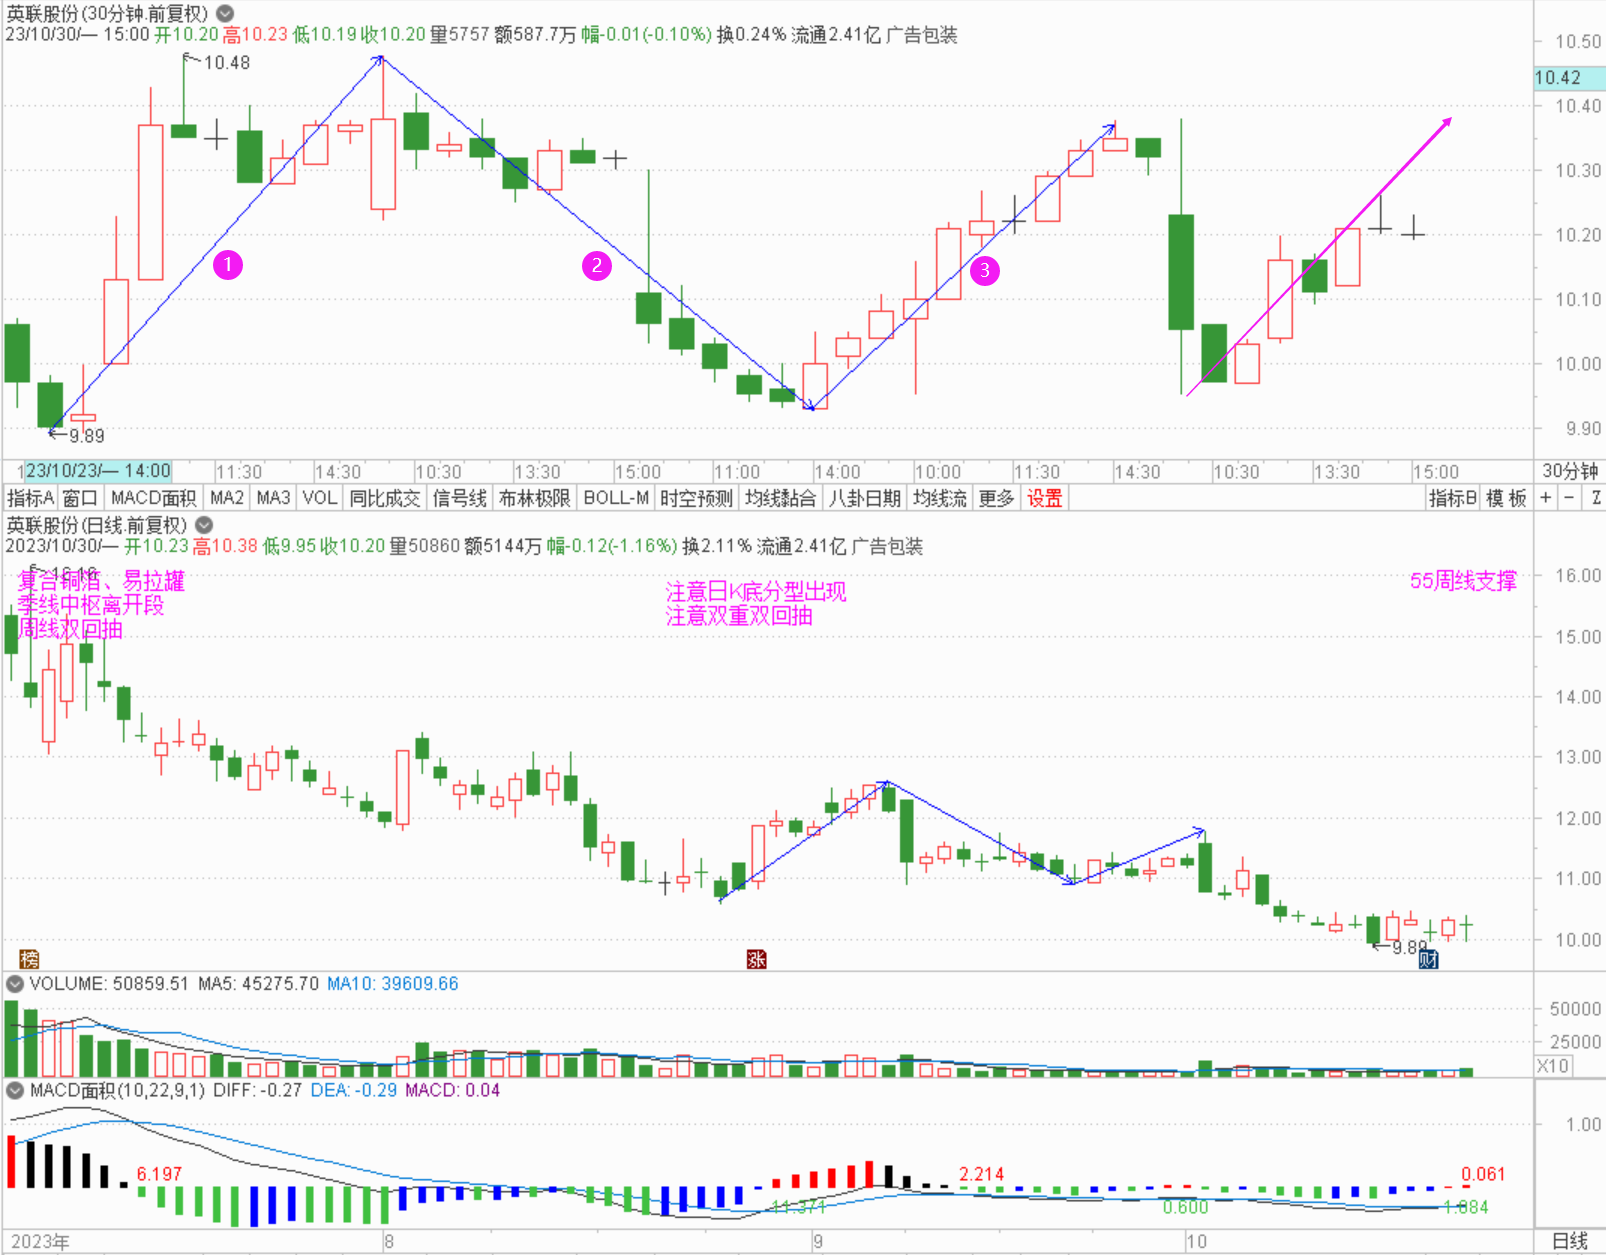
Task: Open the dropdown arrow beside 英联股份(30分钟.前复权)
Action: pyautogui.click(x=226, y=14)
